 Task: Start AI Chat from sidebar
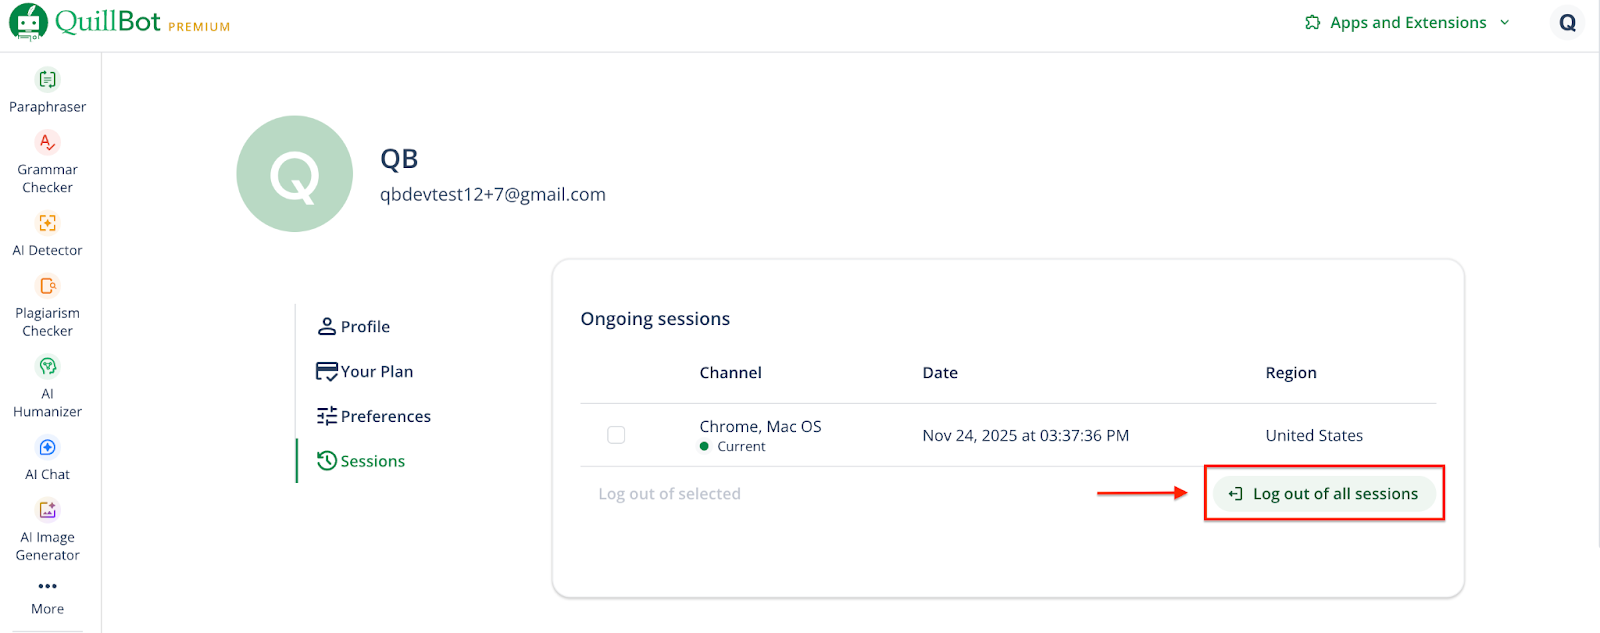coord(47,448)
